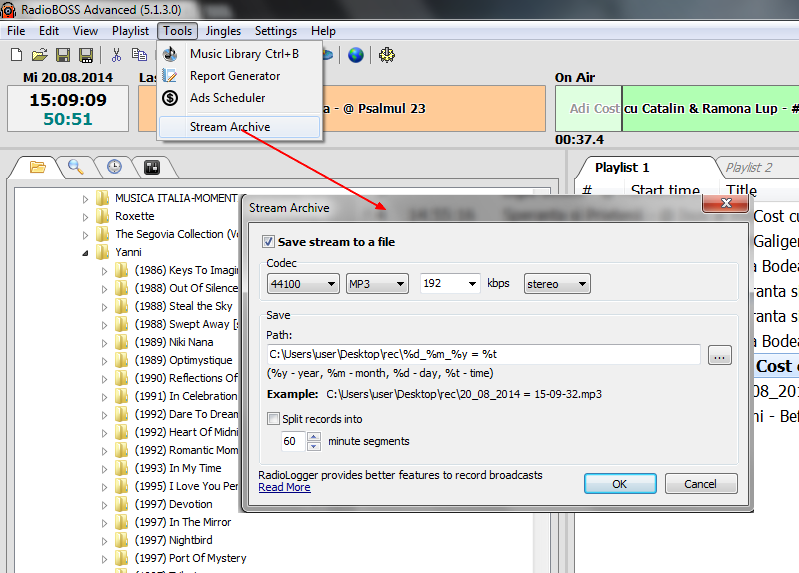Click OK in Stream Archive dialog
This screenshot has height=573, width=799.
[x=620, y=484]
